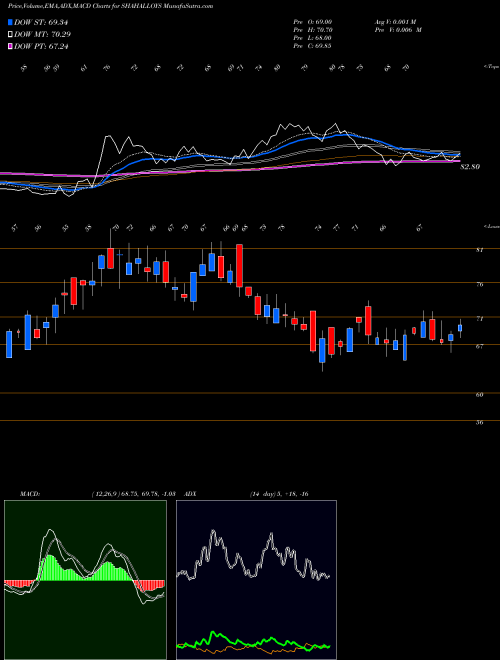This screenshot has width=500, height=660.
Task: Click the 71 price axis label
Action: [479, 319]
